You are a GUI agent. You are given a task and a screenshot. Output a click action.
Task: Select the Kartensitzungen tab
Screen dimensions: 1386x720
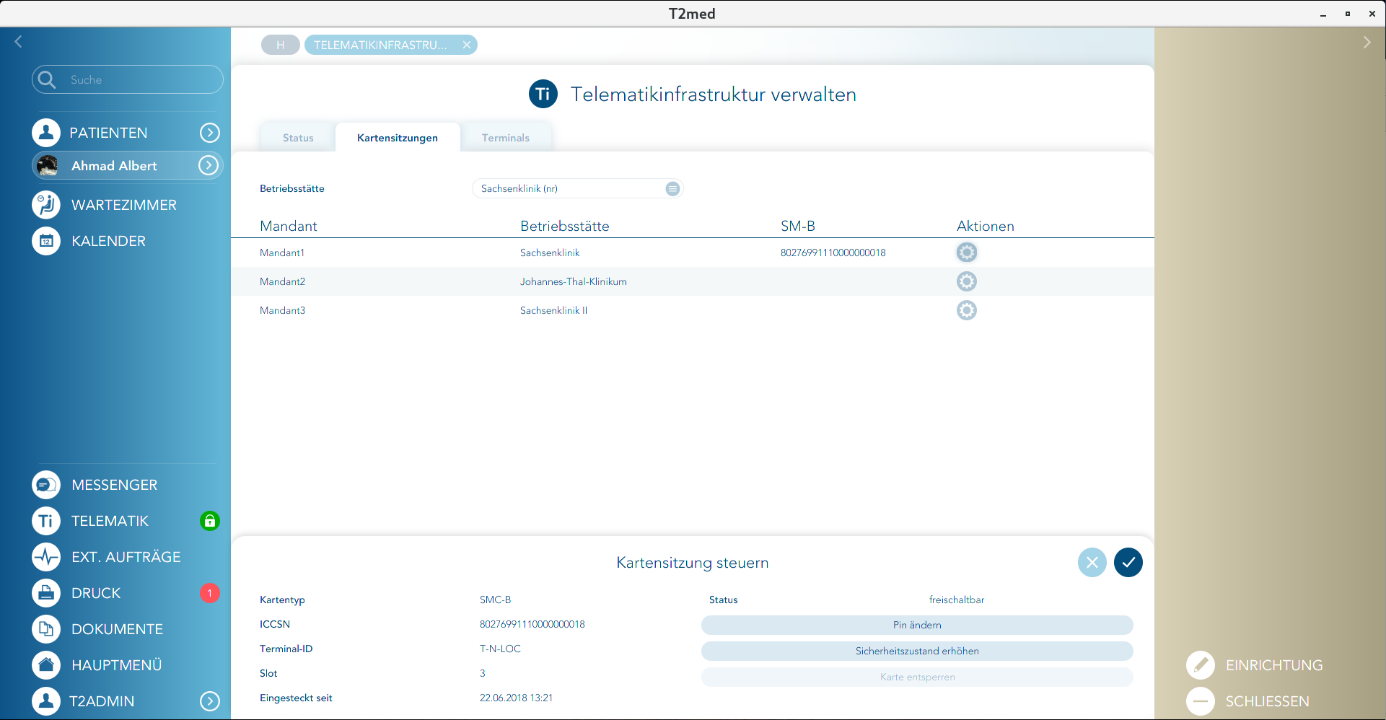click(398, 138)
